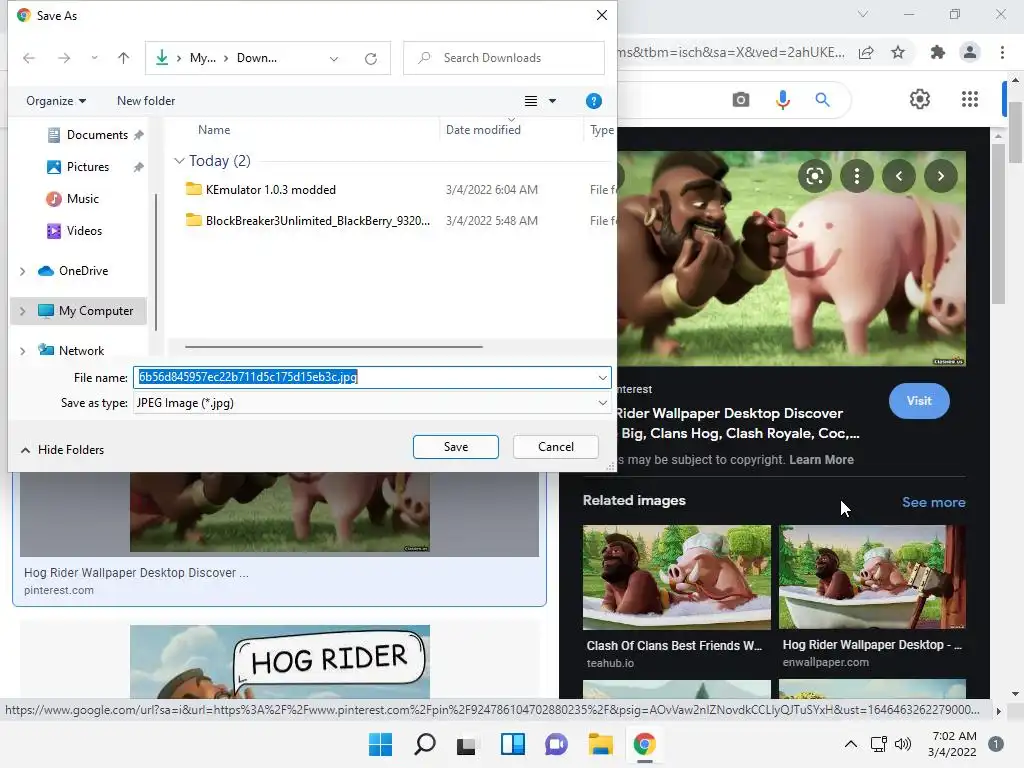Show previous image in preview
Viewport: 1024px width, 768px height.
(x=899, y=176)
